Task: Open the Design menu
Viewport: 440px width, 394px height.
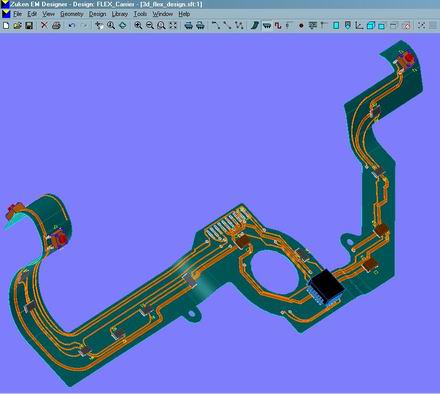Action: [x=97, y=14]
